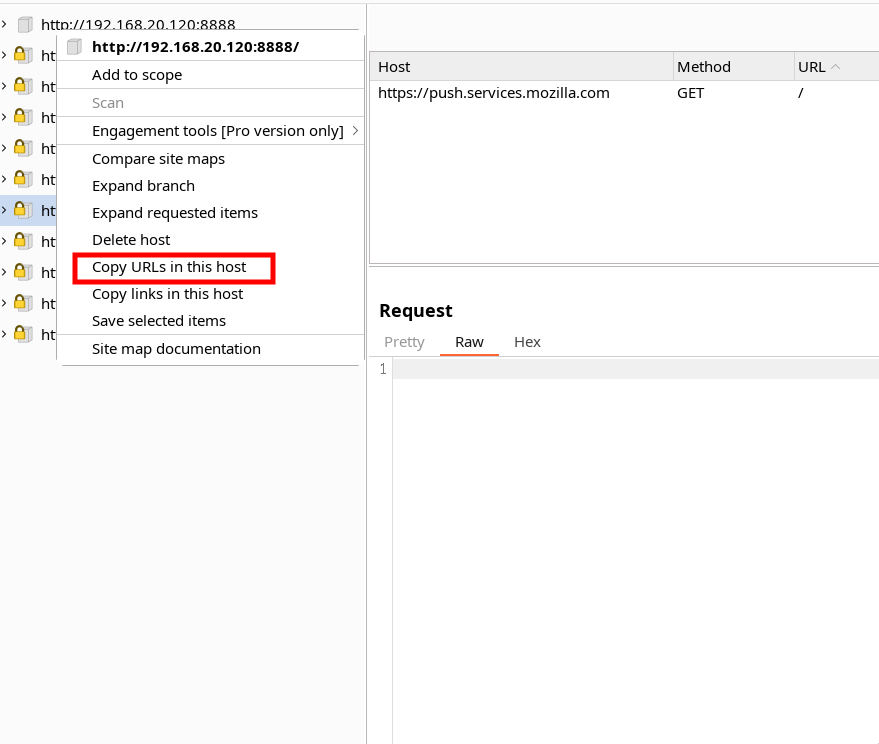This screenshot has height=744, width=879.
Task: Switch to the Pretty request tab
Action: pyautogui.click(x=404, y=342)
